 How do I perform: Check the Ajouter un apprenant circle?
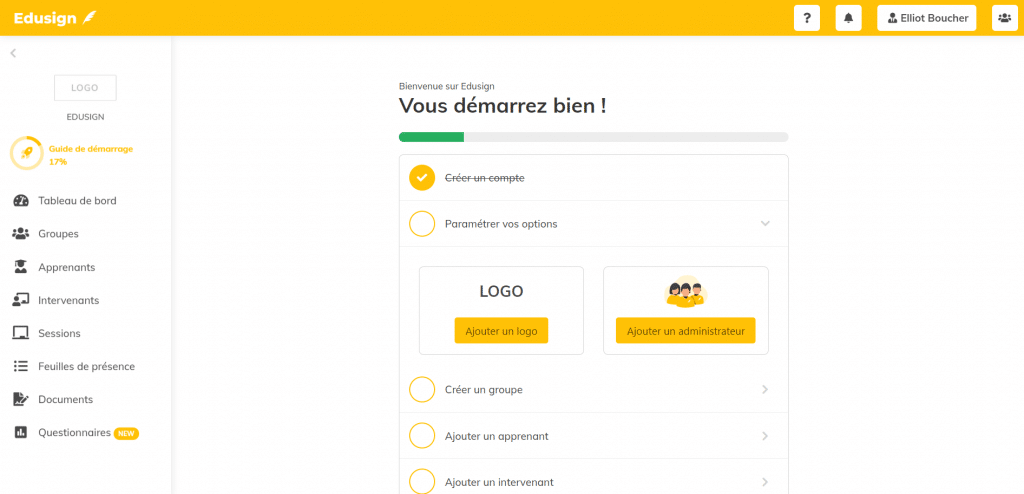click(422, 436)
